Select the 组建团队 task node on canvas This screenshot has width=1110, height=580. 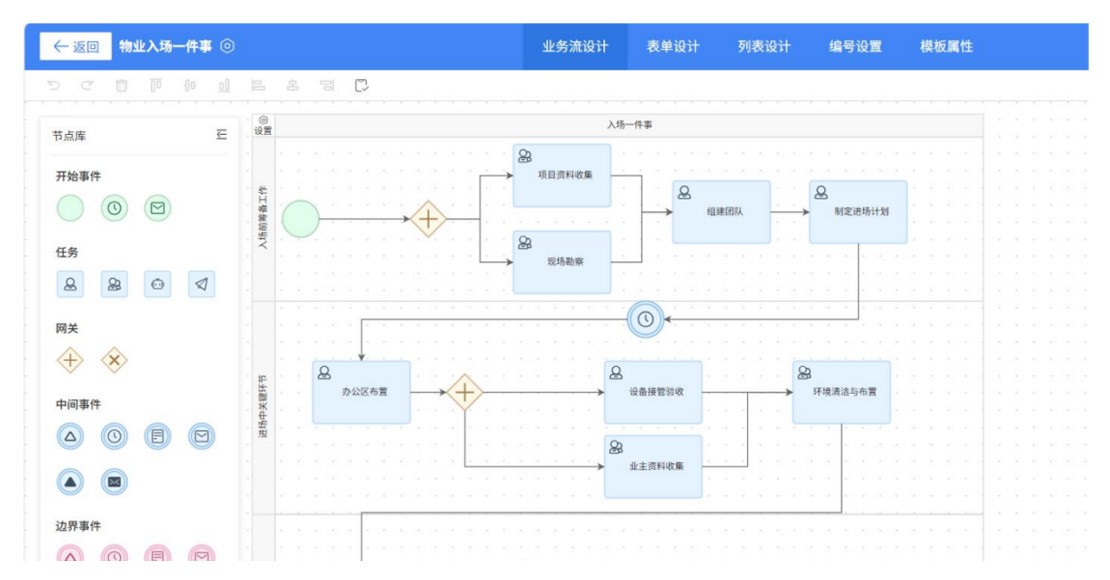[x=721, y=212]
